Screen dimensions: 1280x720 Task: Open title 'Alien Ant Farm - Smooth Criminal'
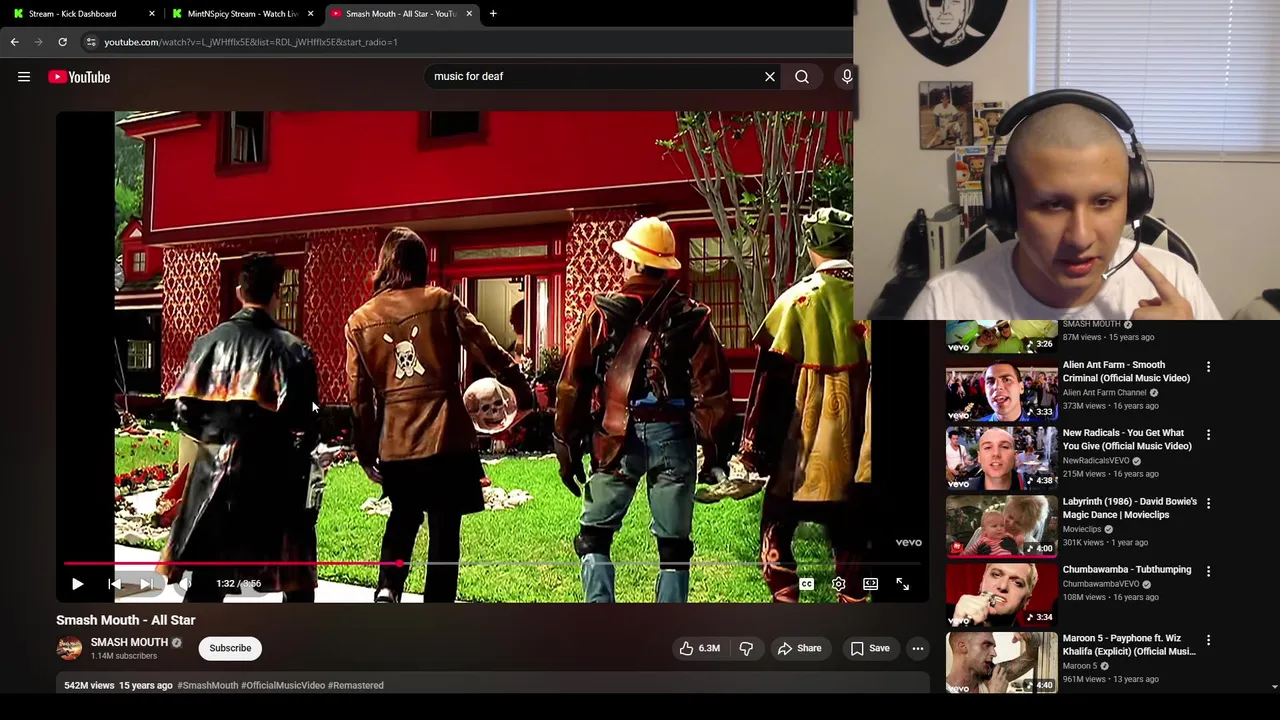tap(1126, 371)
